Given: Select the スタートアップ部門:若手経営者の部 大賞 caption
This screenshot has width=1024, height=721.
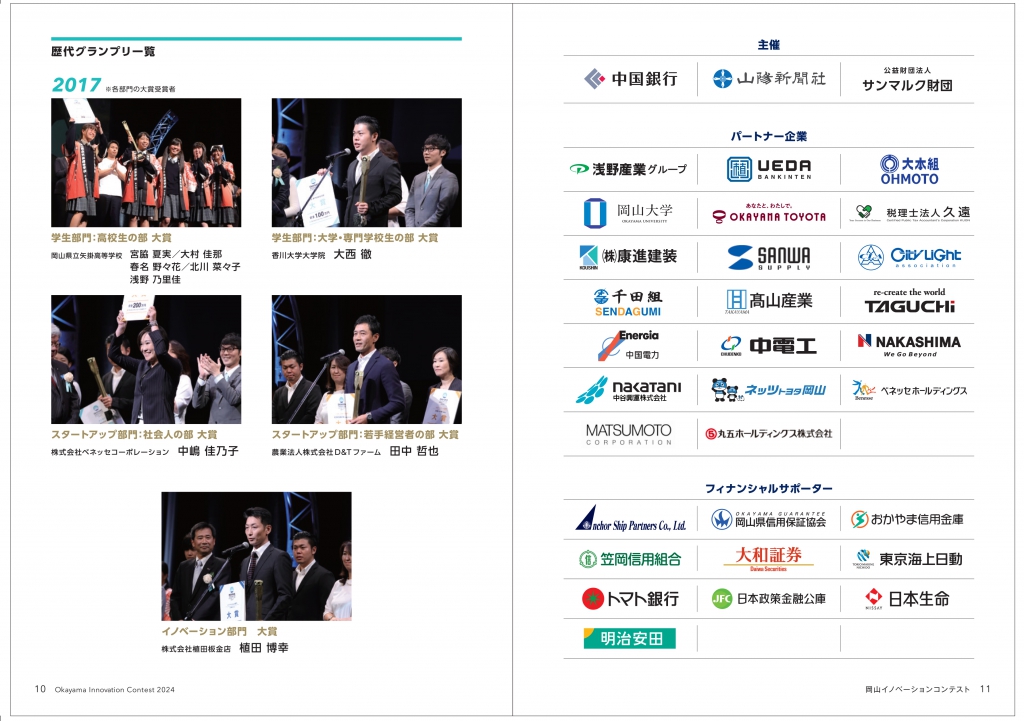Looking at the screenshot, I should pos(365,434).
